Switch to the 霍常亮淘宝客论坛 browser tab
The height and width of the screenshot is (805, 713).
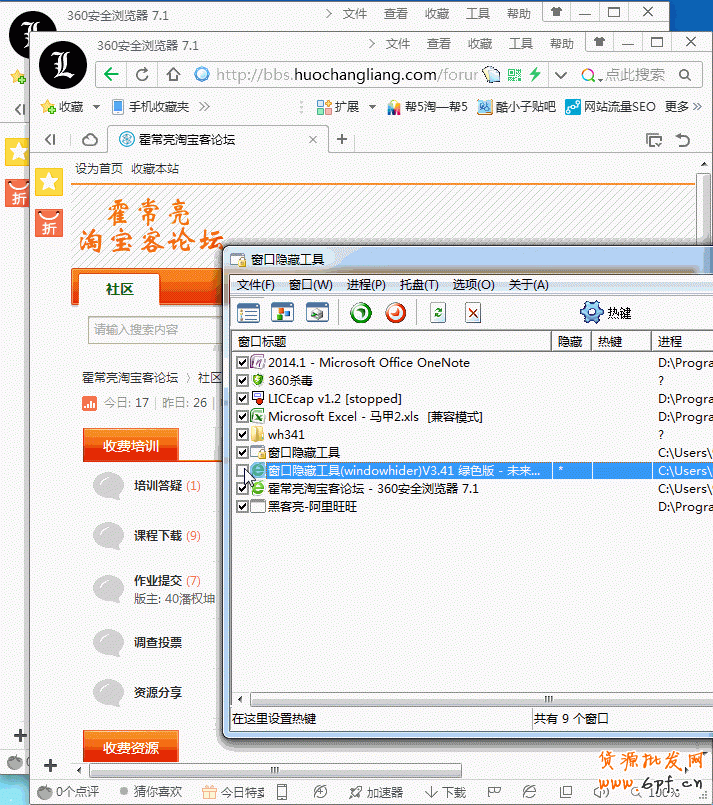(x=218, y=139)
